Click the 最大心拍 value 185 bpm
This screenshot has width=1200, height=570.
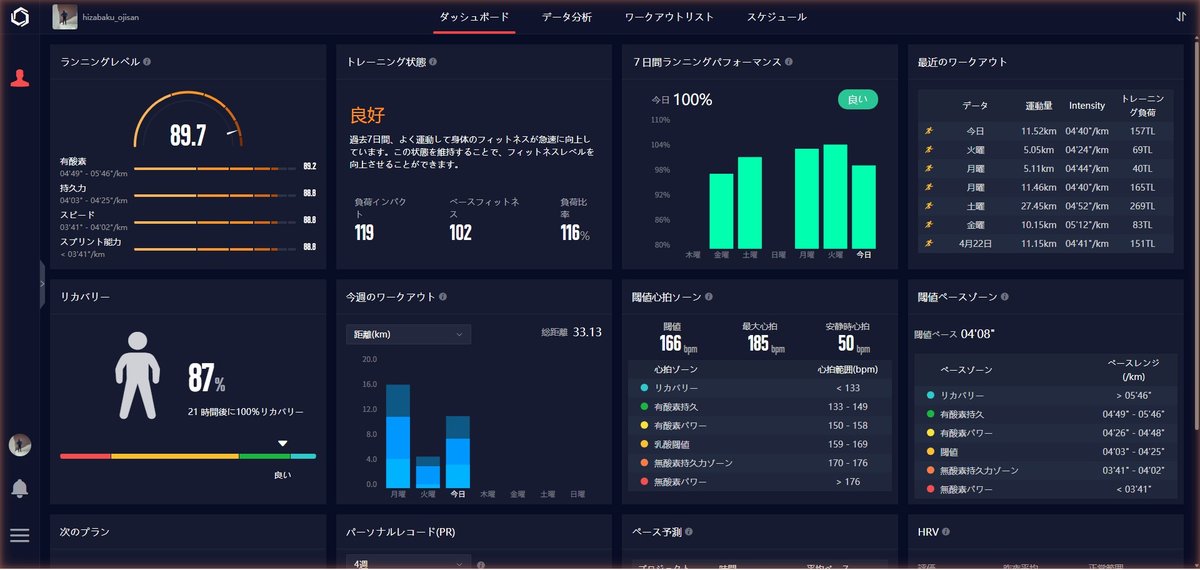(x=765, y=344)
